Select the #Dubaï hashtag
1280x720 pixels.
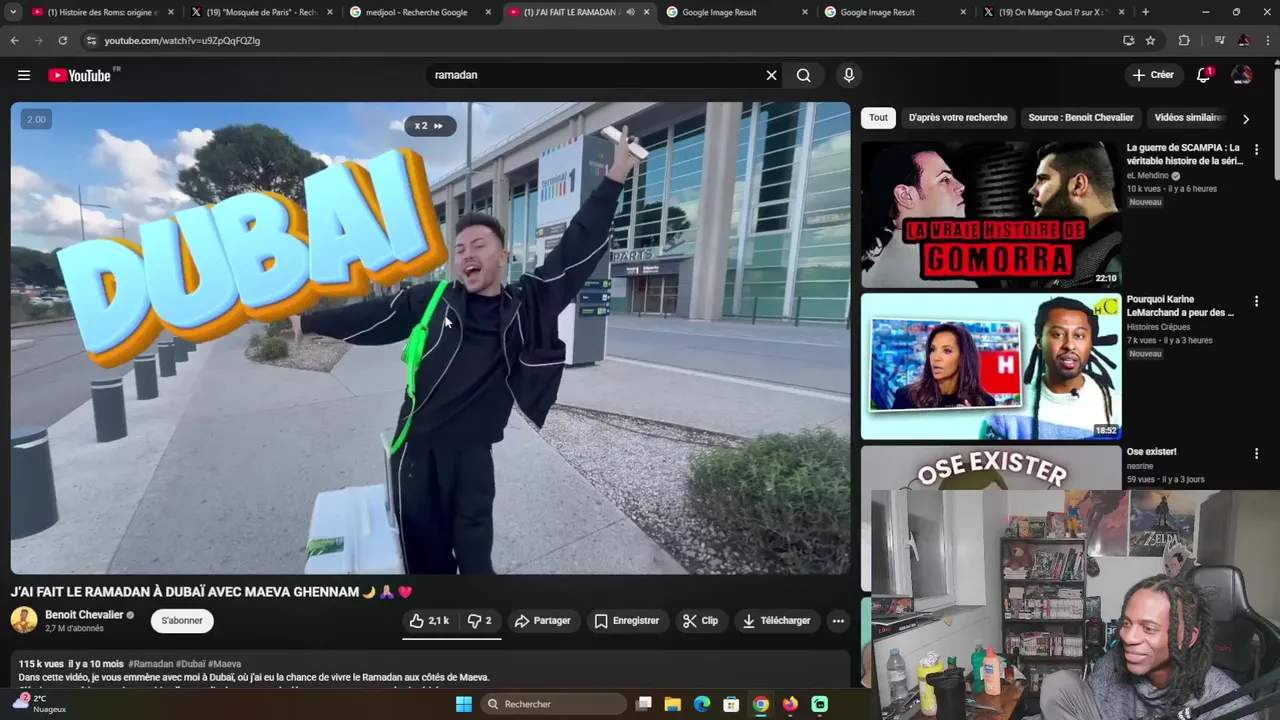coord(190,664)
